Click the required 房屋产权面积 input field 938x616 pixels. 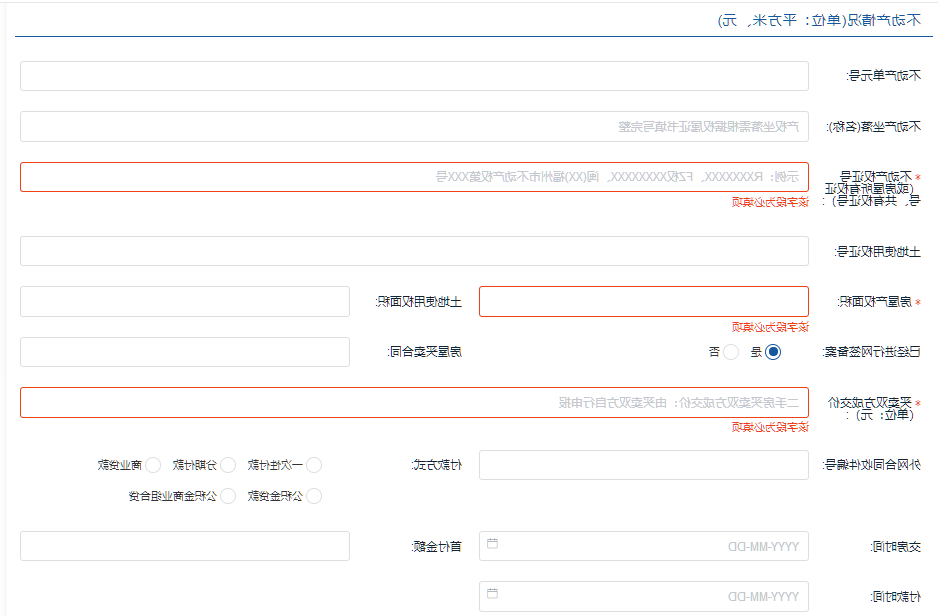(x=644, y=301)
